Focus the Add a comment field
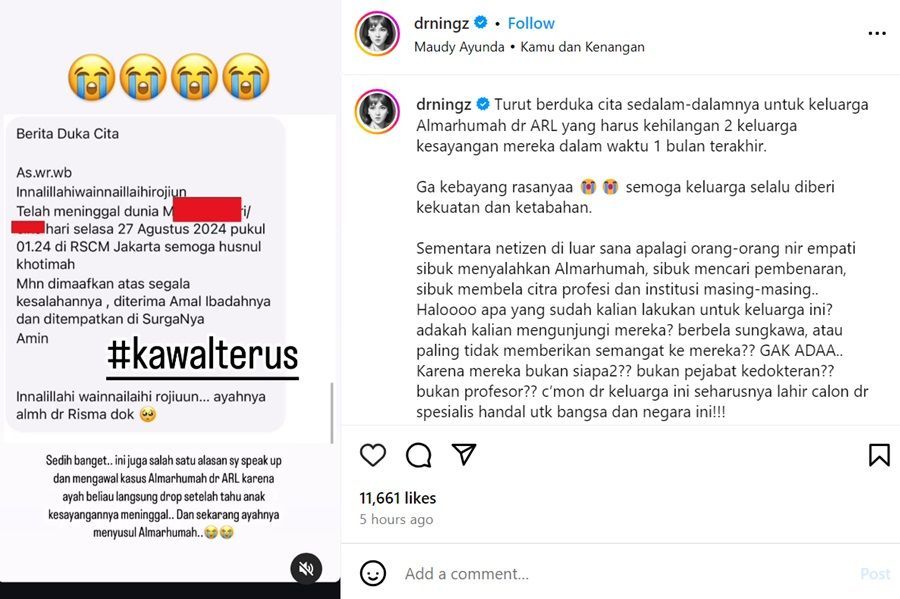The width and height of the screenshot is (900, 599). pyautogui.click(x=626, y=574)
